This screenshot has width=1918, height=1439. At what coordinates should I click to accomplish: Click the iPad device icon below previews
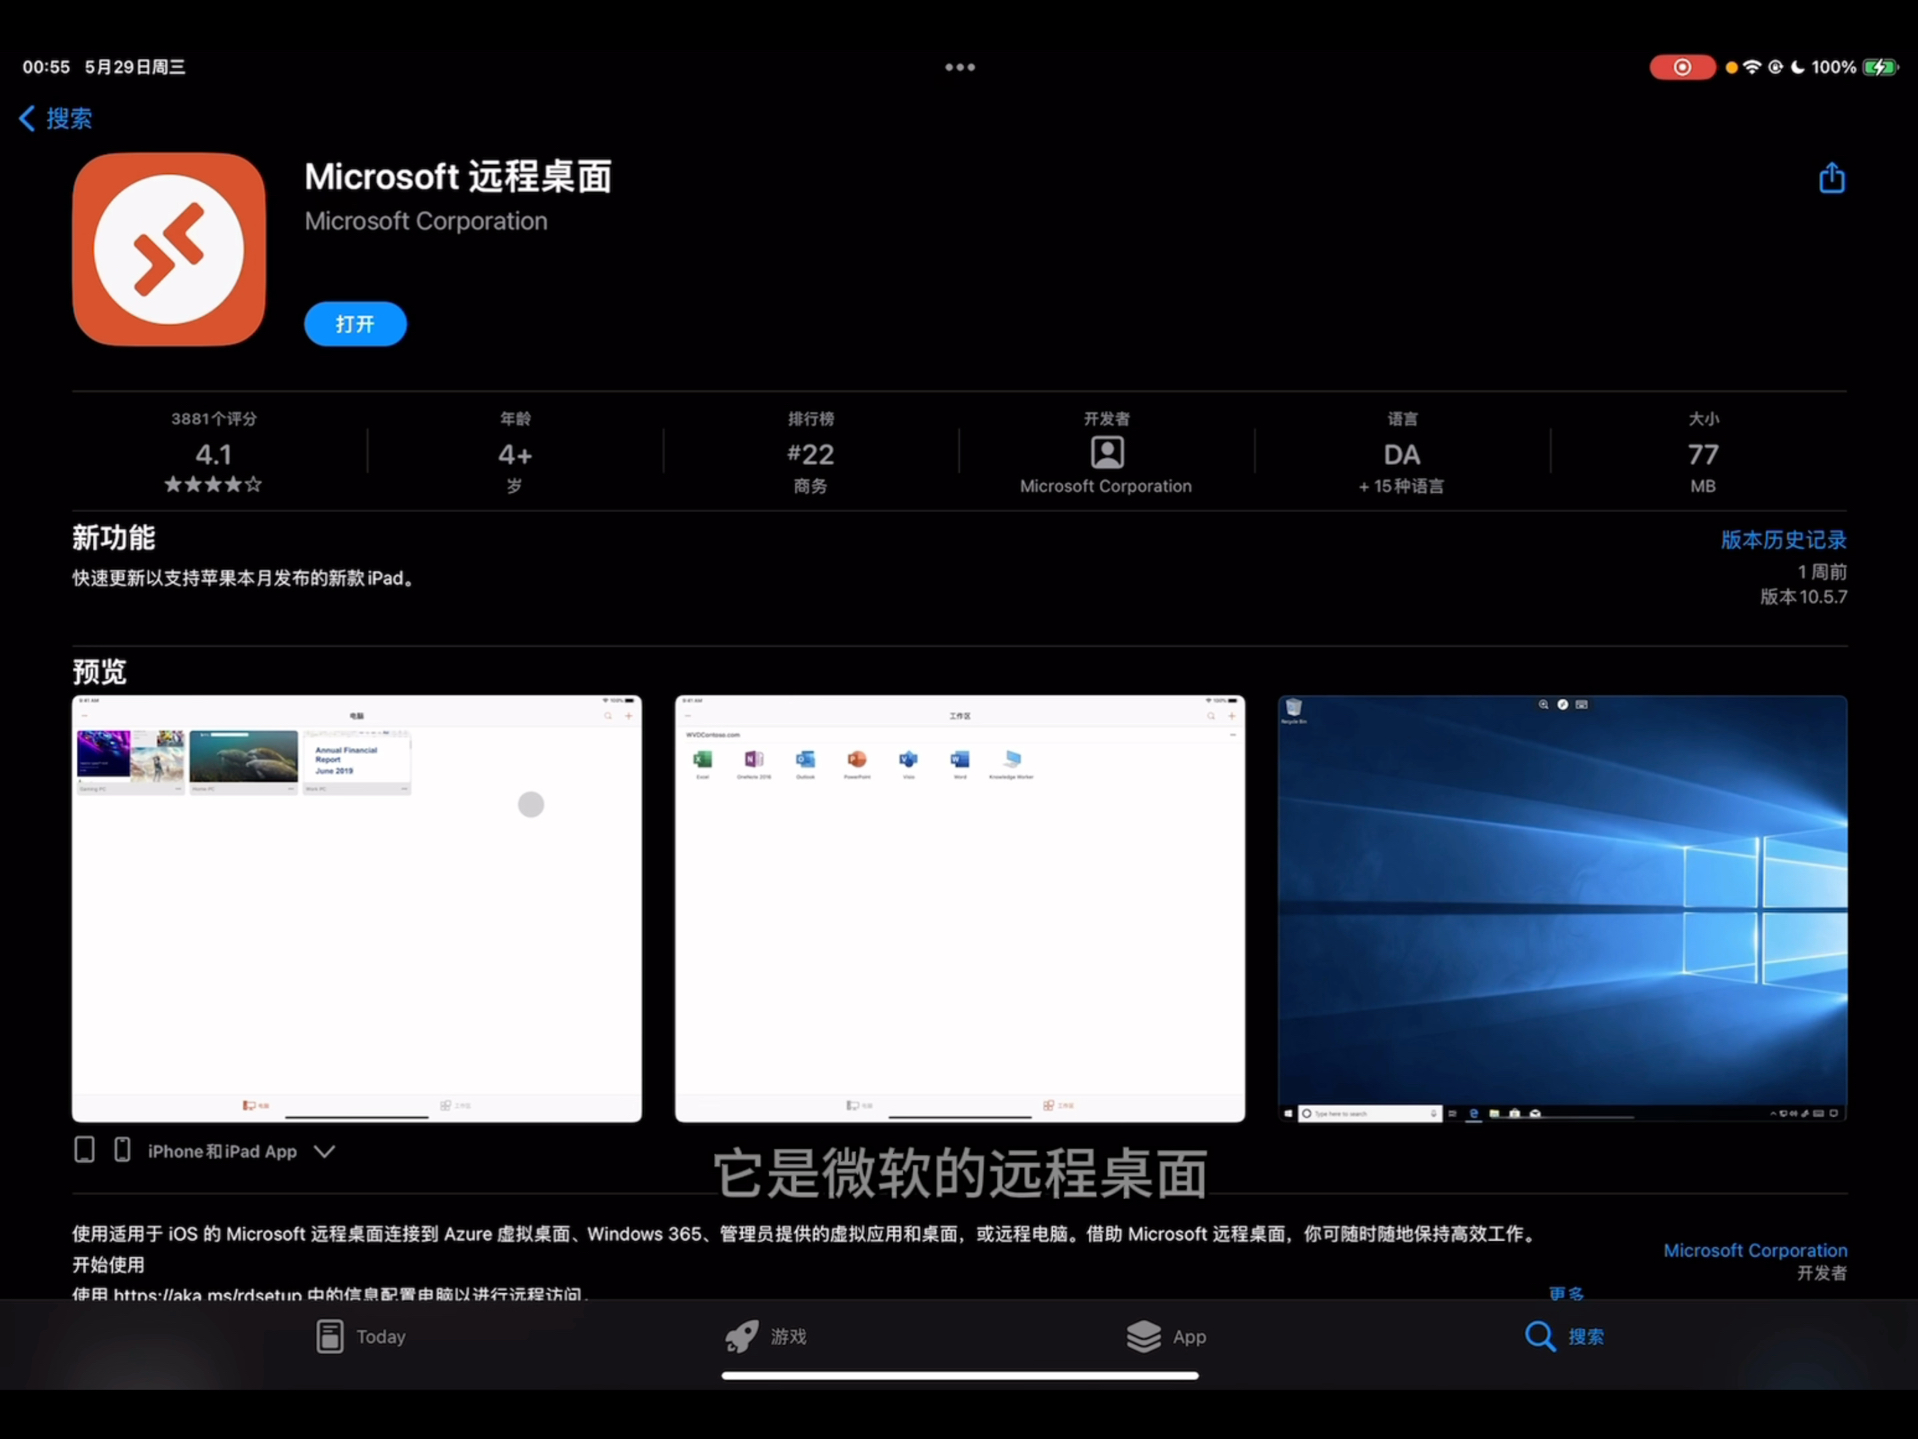85,1150
